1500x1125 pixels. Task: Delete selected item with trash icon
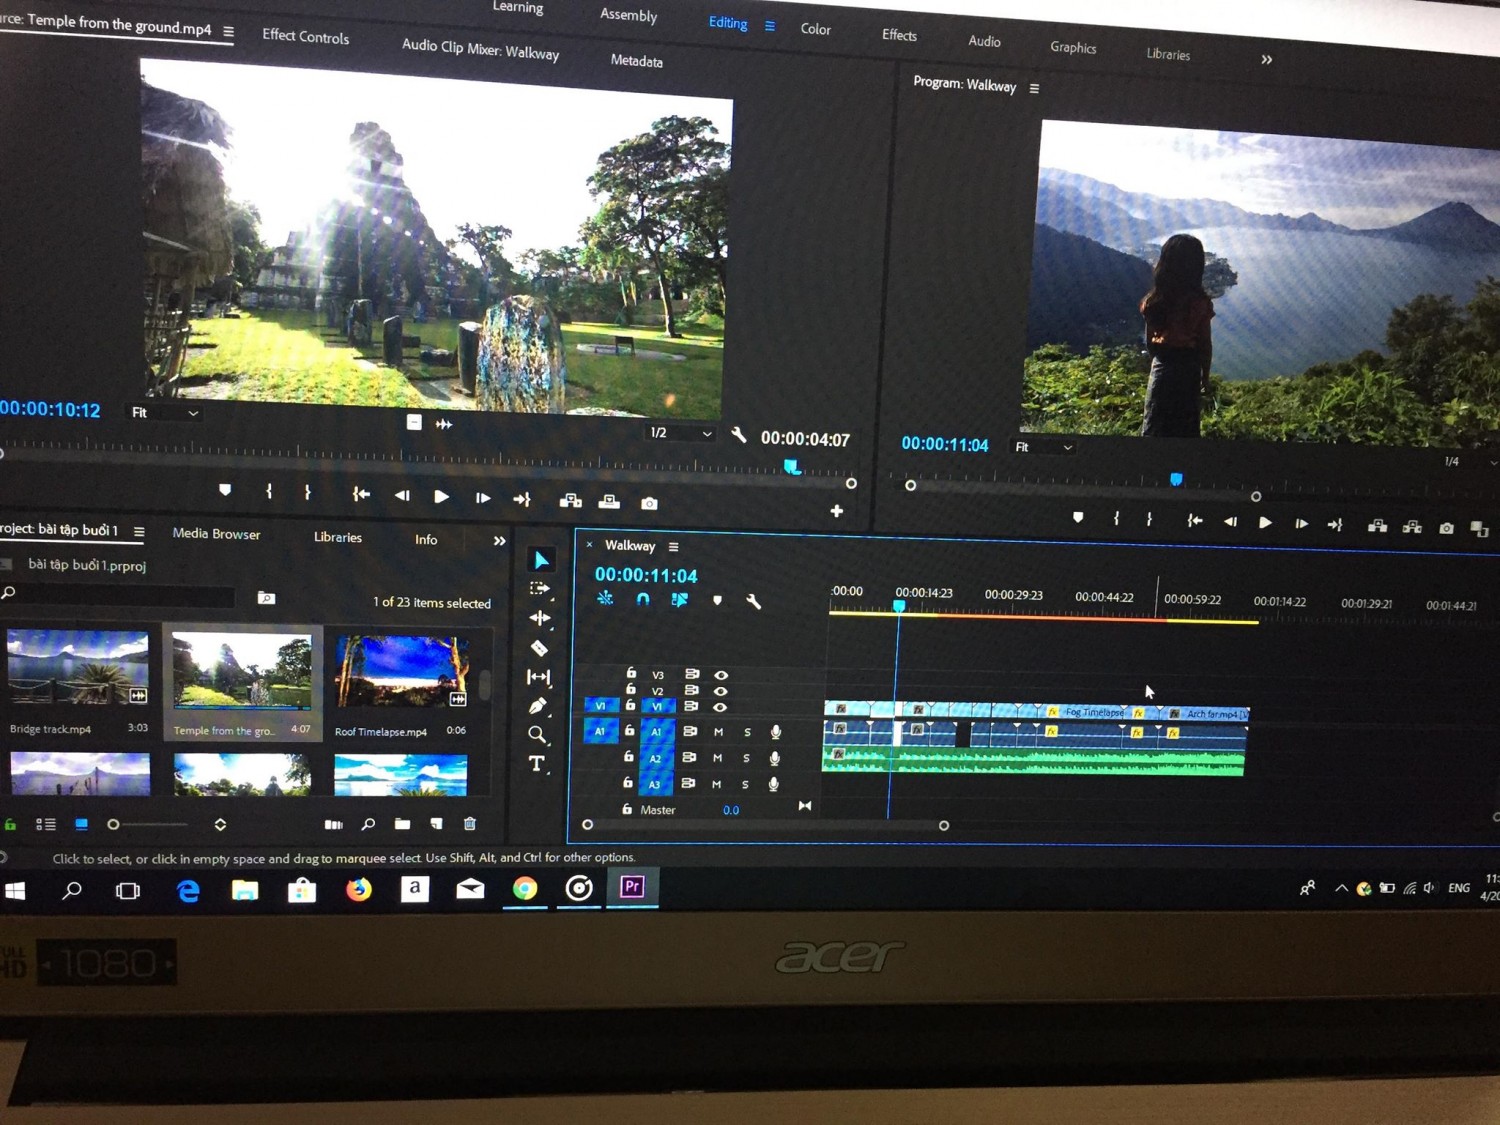click(x=470, y=824)
